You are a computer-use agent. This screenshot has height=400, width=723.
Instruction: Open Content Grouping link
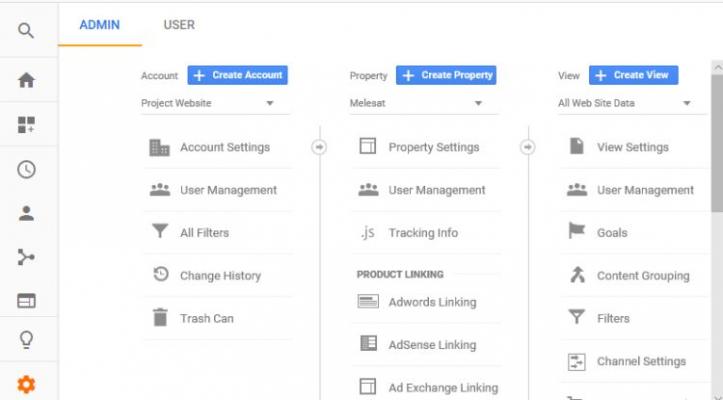[x=643, y=276]
